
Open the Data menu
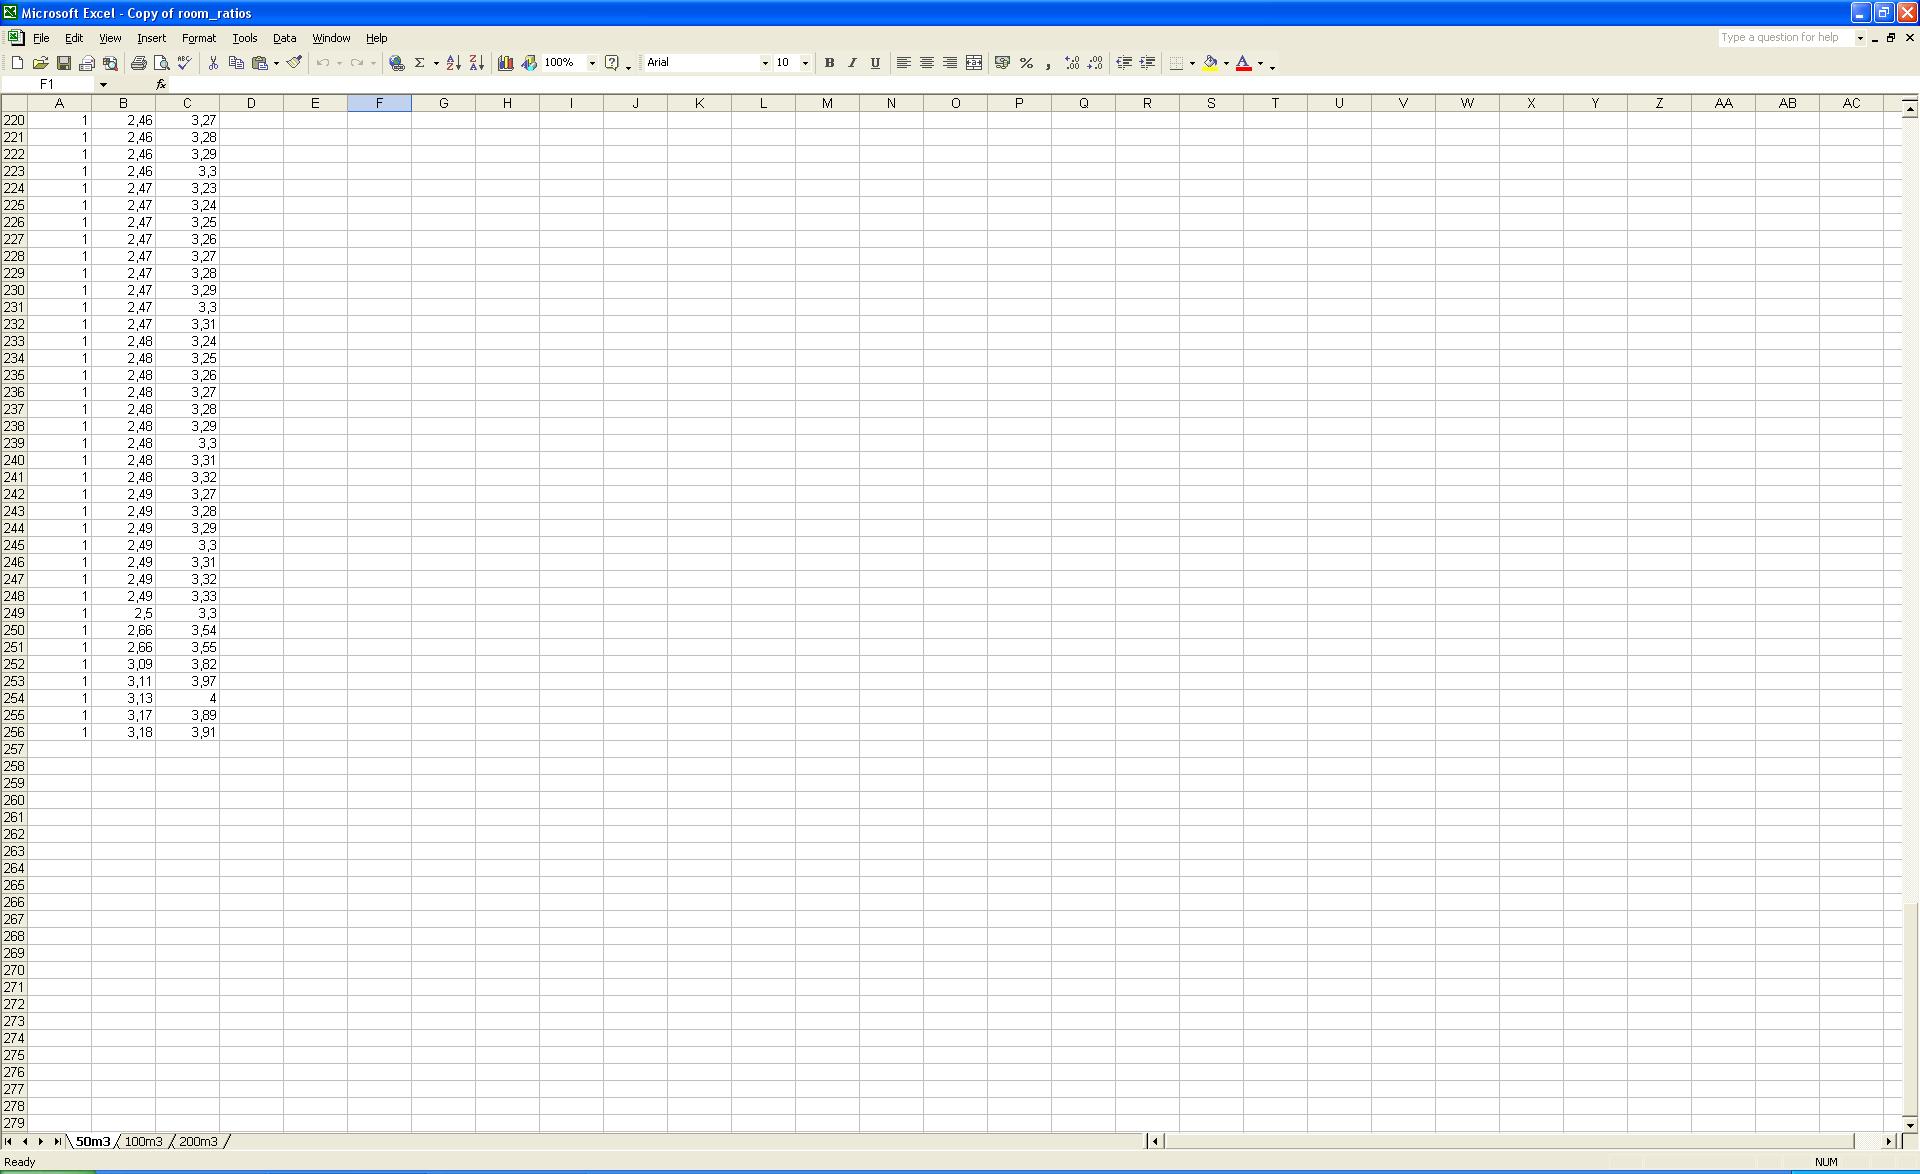click(284, 38)
